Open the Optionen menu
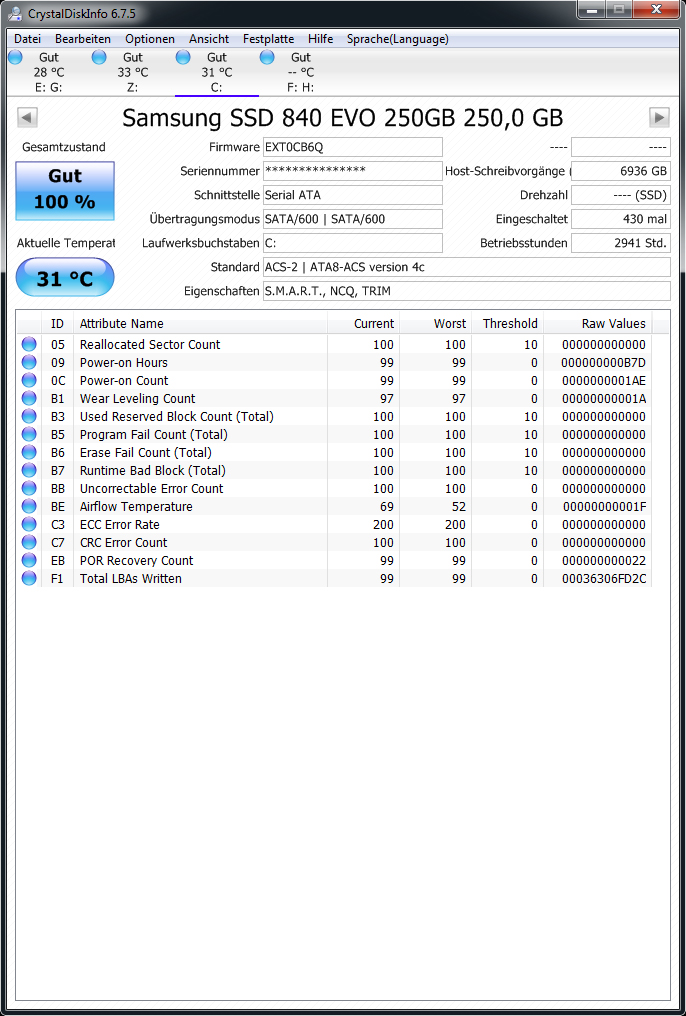The width and height of the screenshot is (686, 1016). (150, 39)
